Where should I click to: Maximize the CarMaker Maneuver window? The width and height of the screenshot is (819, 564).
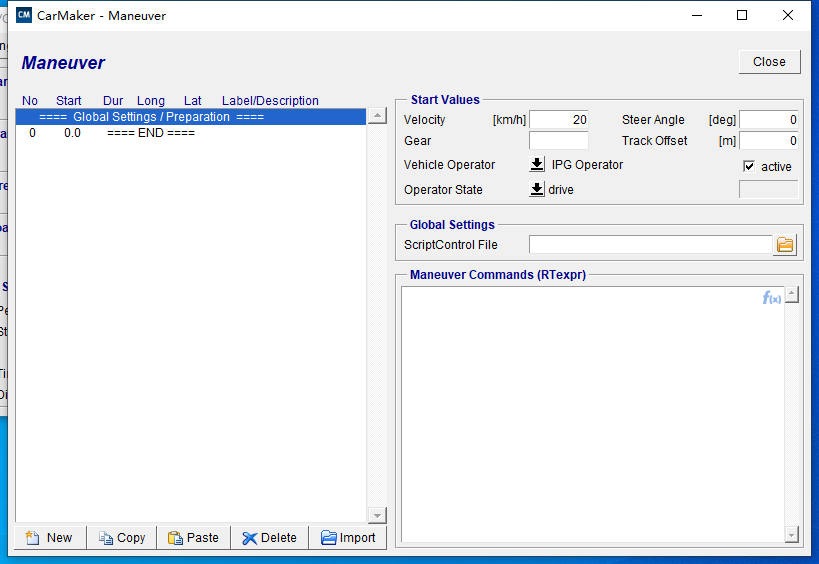coord(742,15)
